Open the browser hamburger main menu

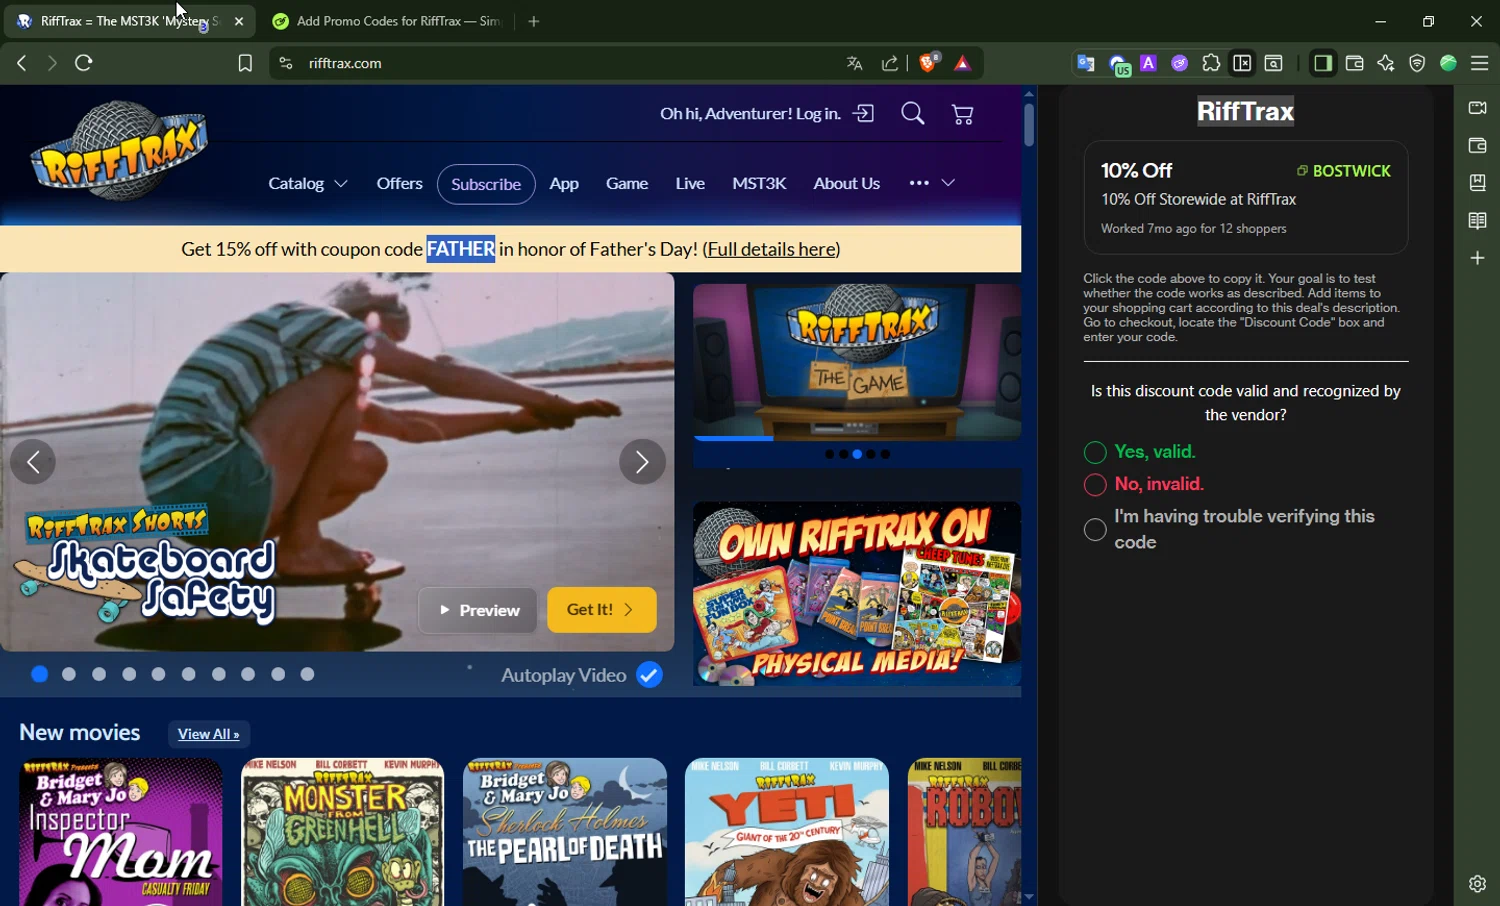pos(1480,63)
